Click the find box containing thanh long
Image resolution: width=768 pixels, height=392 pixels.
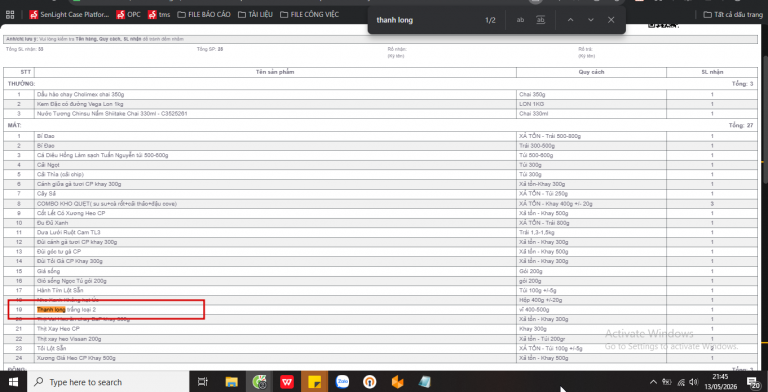point(426,20)
